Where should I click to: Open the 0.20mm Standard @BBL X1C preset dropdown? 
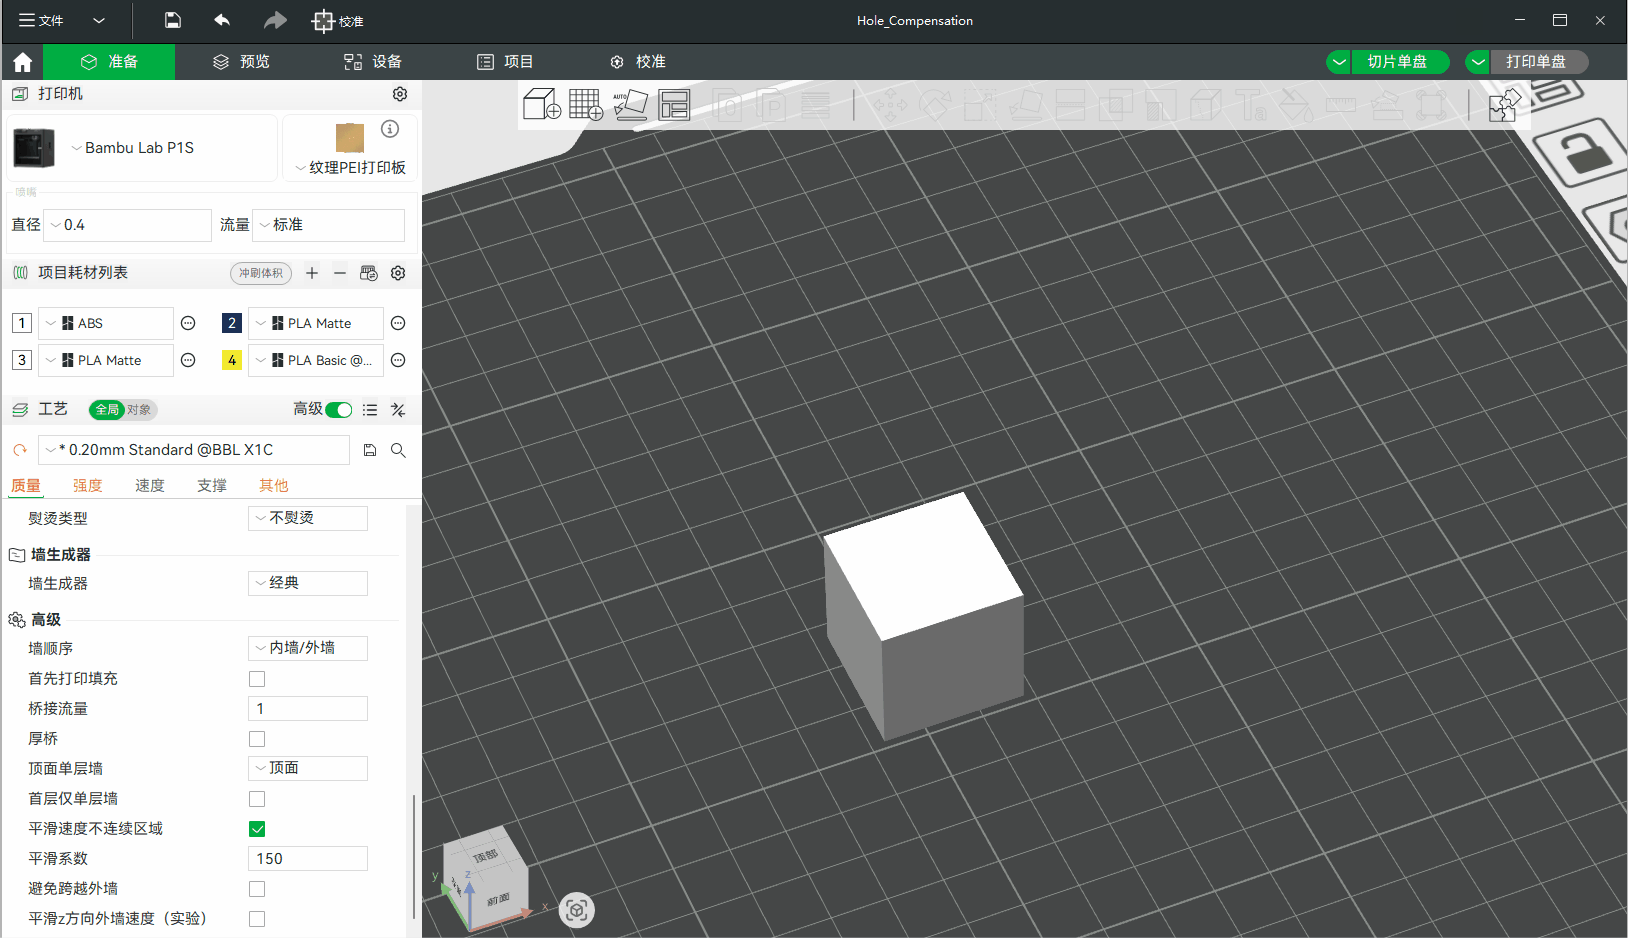tap(194, 450)
